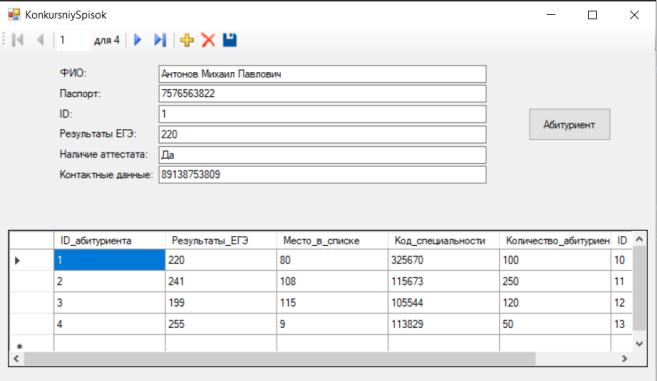Image resolution: width=657 pixels, height=381 pixels.
Task: Add new record with plus icon
Action: pyautogui.click(x=187, y=40)
